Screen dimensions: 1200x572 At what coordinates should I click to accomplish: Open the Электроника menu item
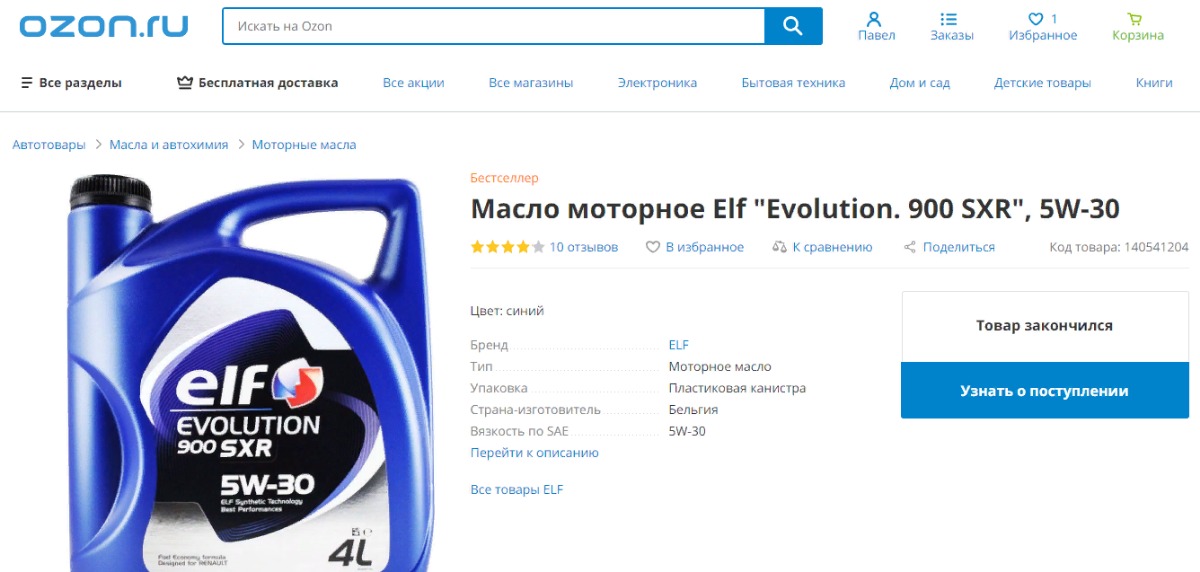tap(657, 83)
